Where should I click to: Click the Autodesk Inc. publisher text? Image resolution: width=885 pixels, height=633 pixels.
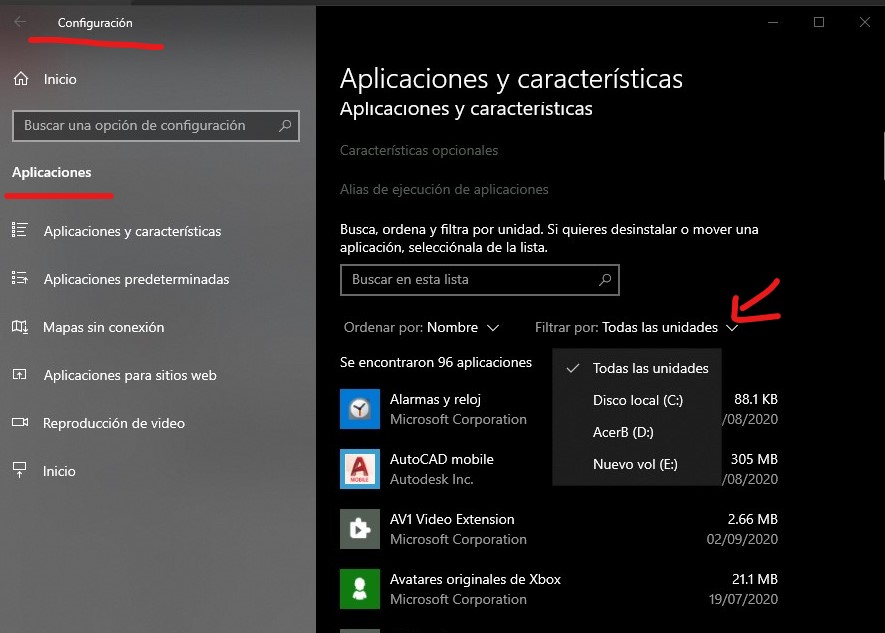(x=431, y=480)
